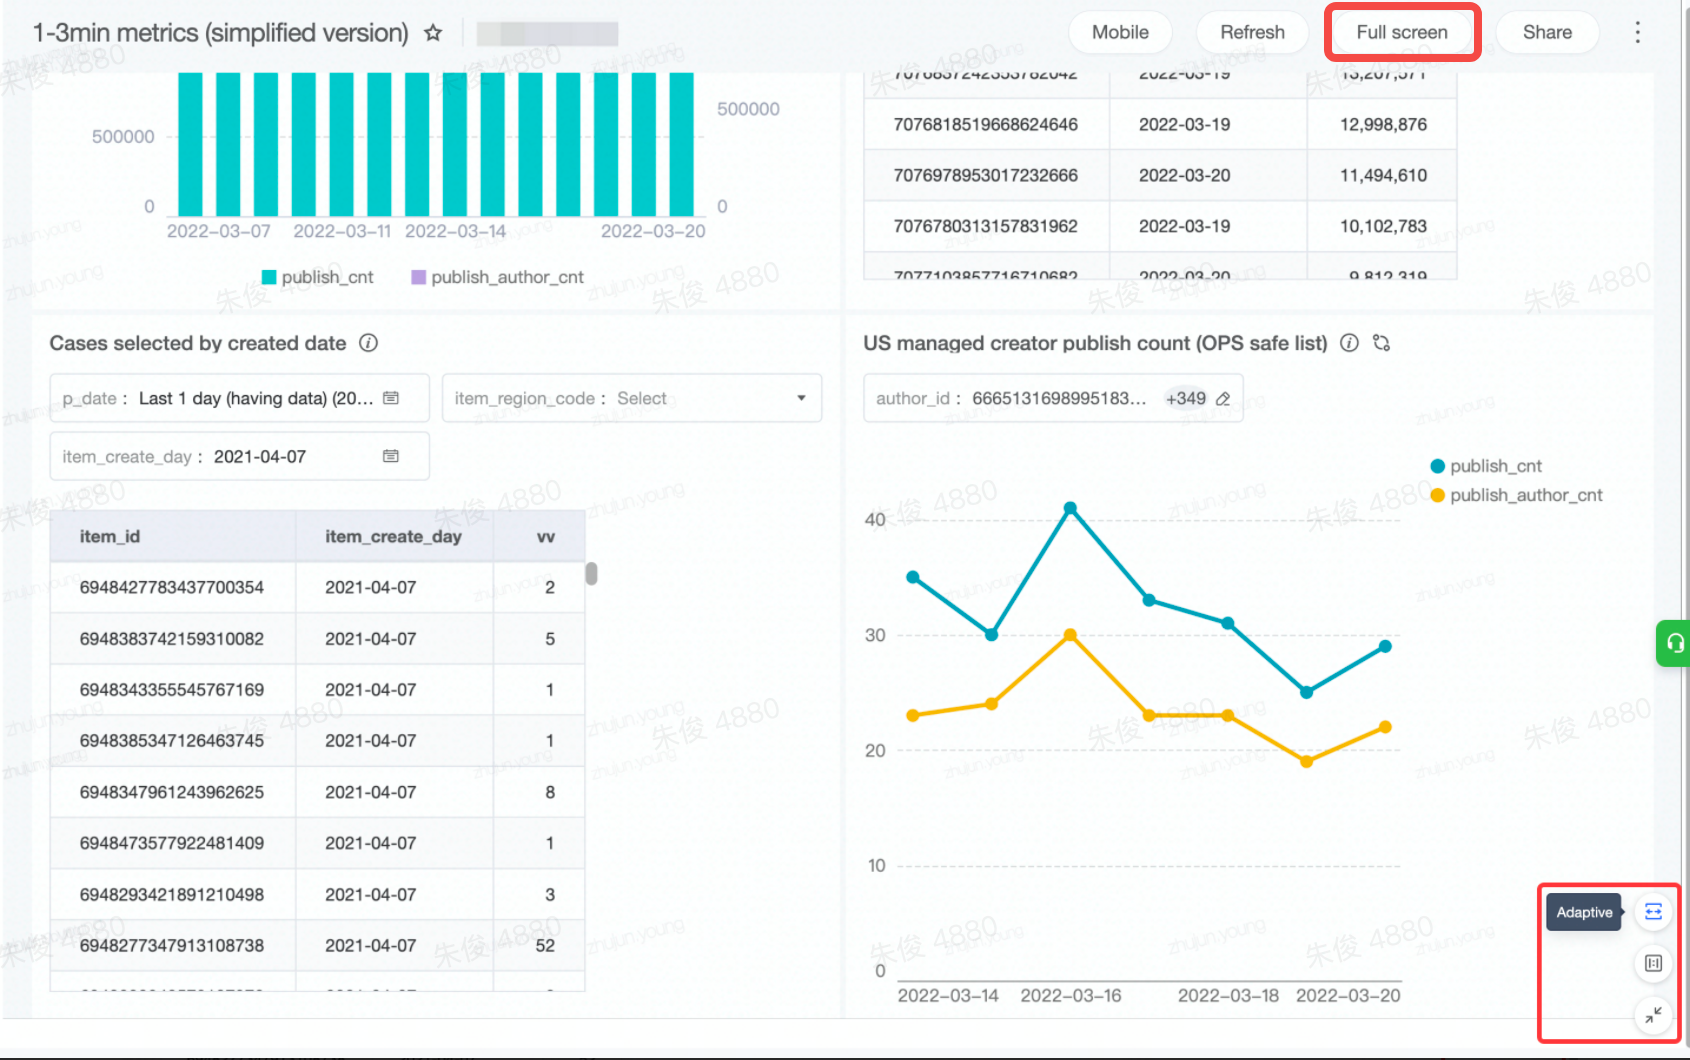Click the value 11,494,610
This screenshot has height=1060, width=1690.
click(x=1383, y=176)
